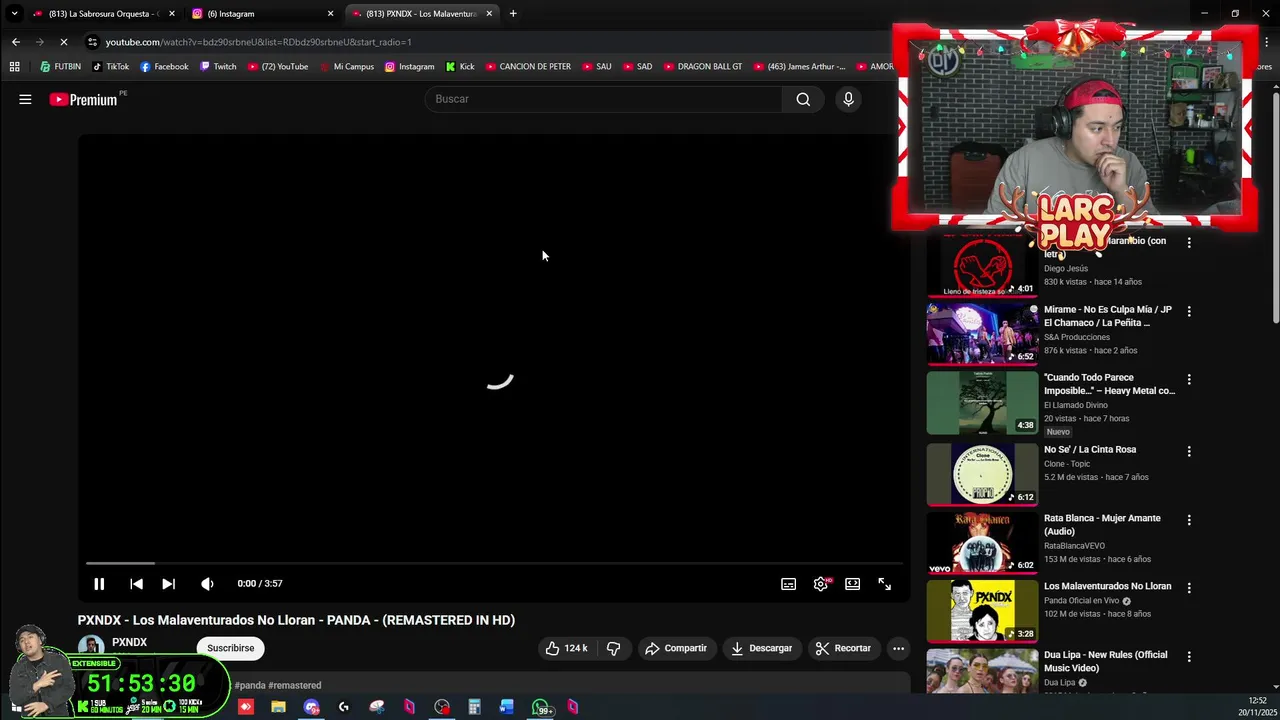The height and width of the screenshot is (720, 1280).
Task: Open Logitech G HUB taskbar icon
Action: point(343,707)
